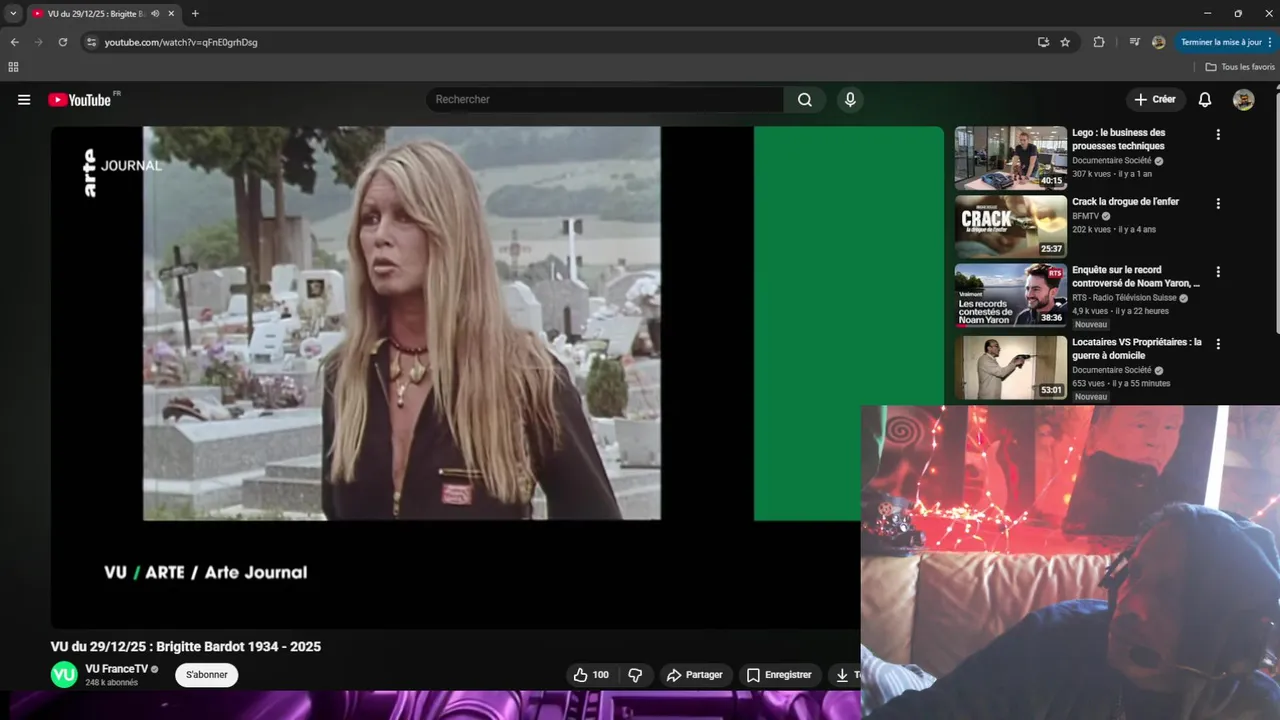Screen dimensions: 1280x720
Task: Select the Documentaire Société channel under Lego
Action: (1111, 161)
